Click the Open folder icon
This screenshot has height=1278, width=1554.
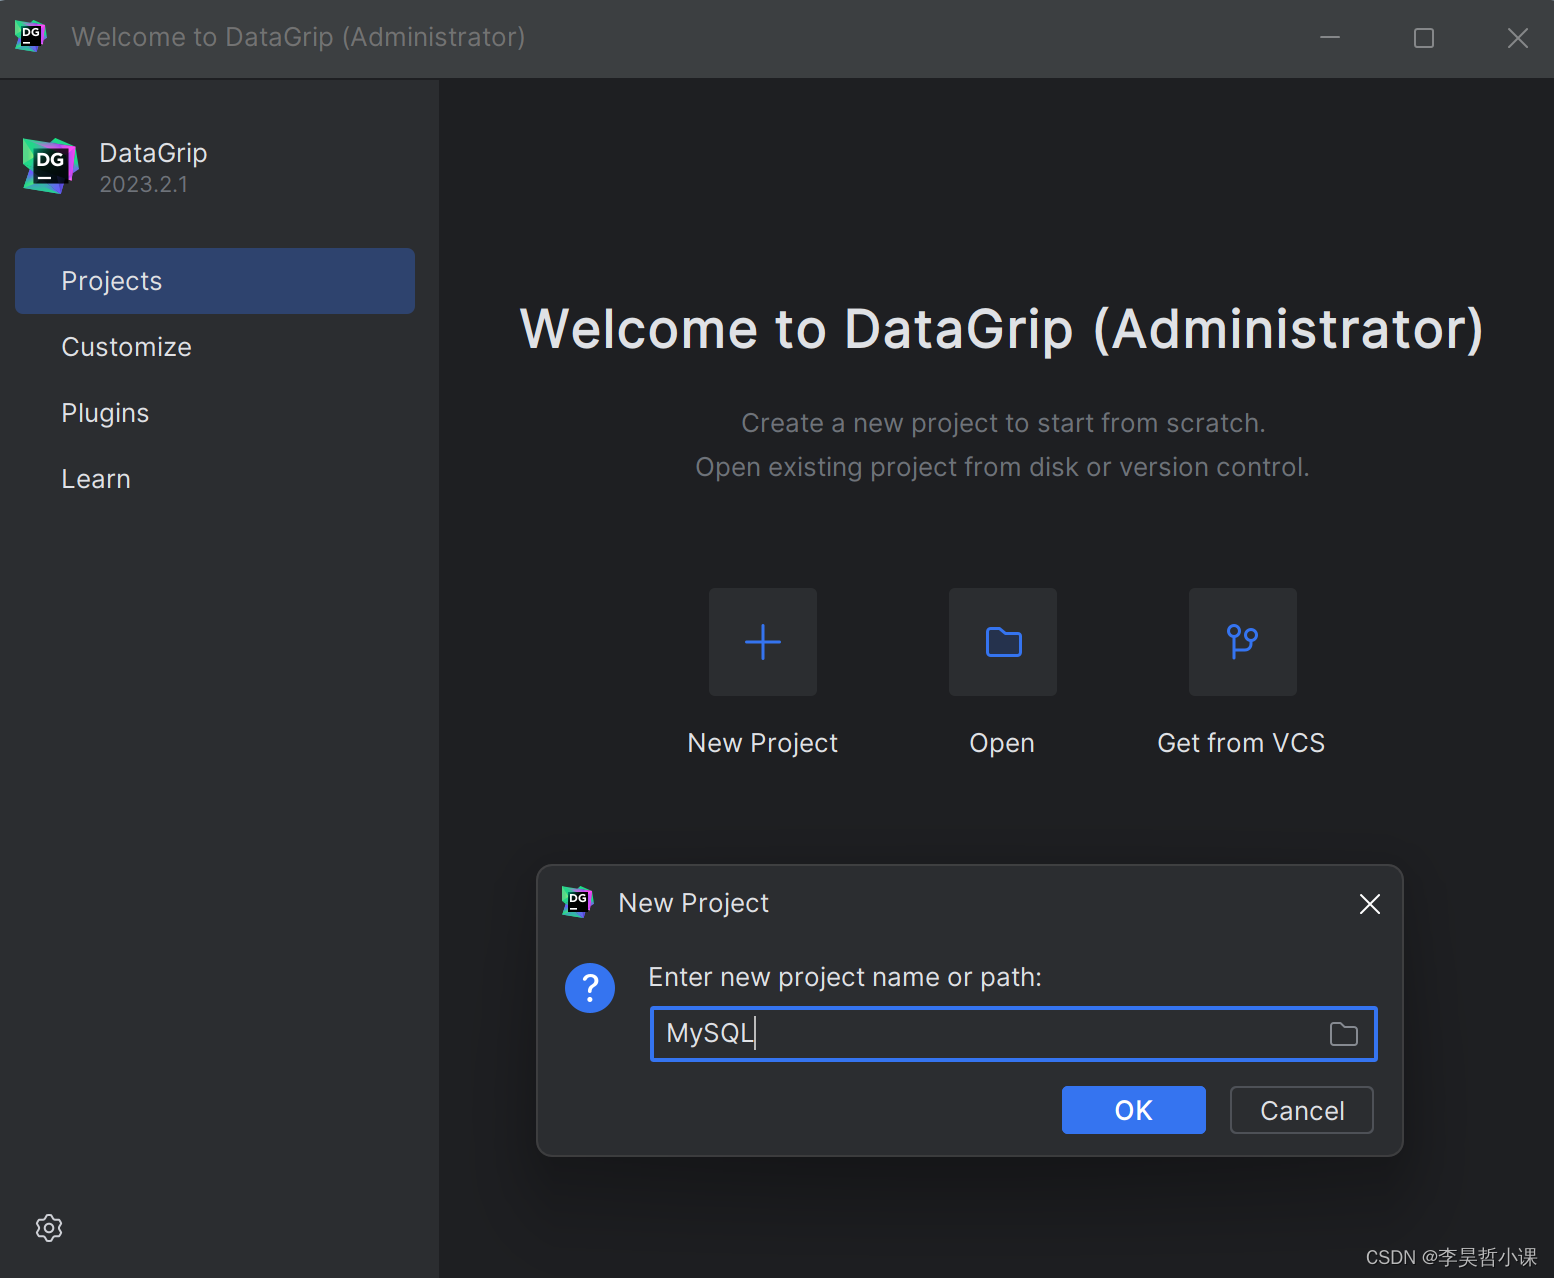click(x=1003, y=642)
